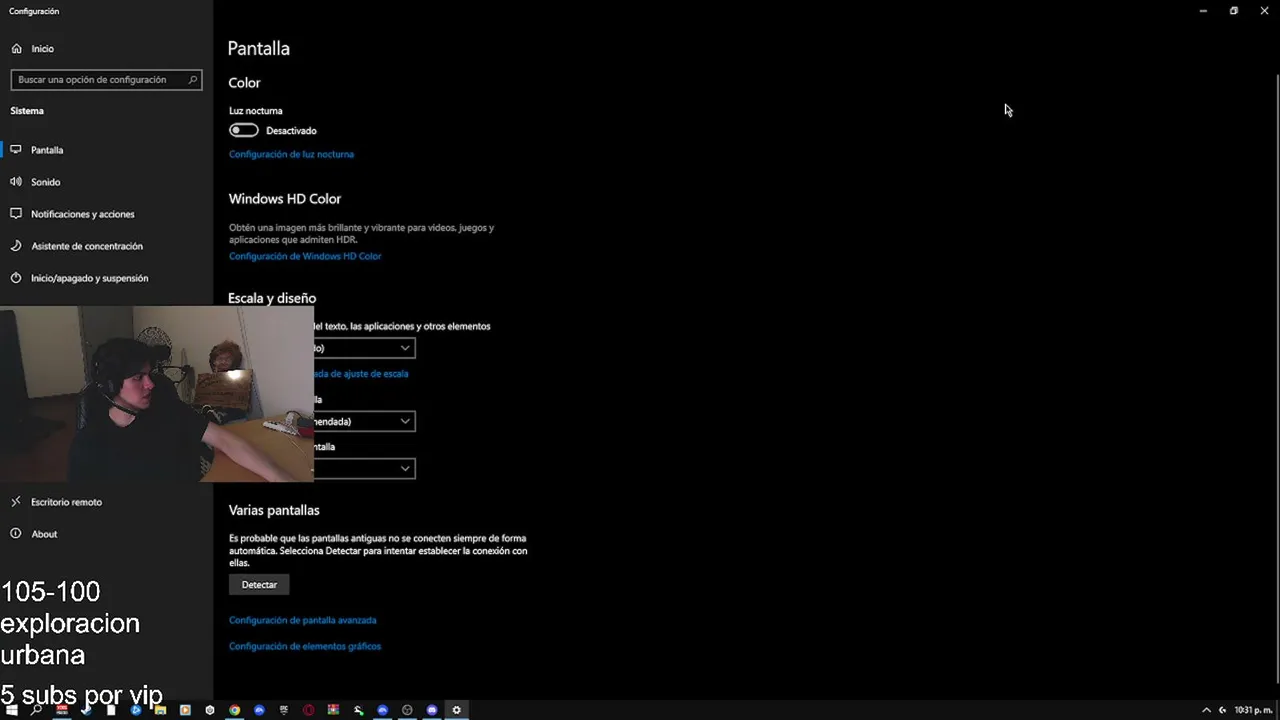Click the 'Sistema' sidebar category label
The height and width of the screenshot is (720, 1280).
(27, 111)
